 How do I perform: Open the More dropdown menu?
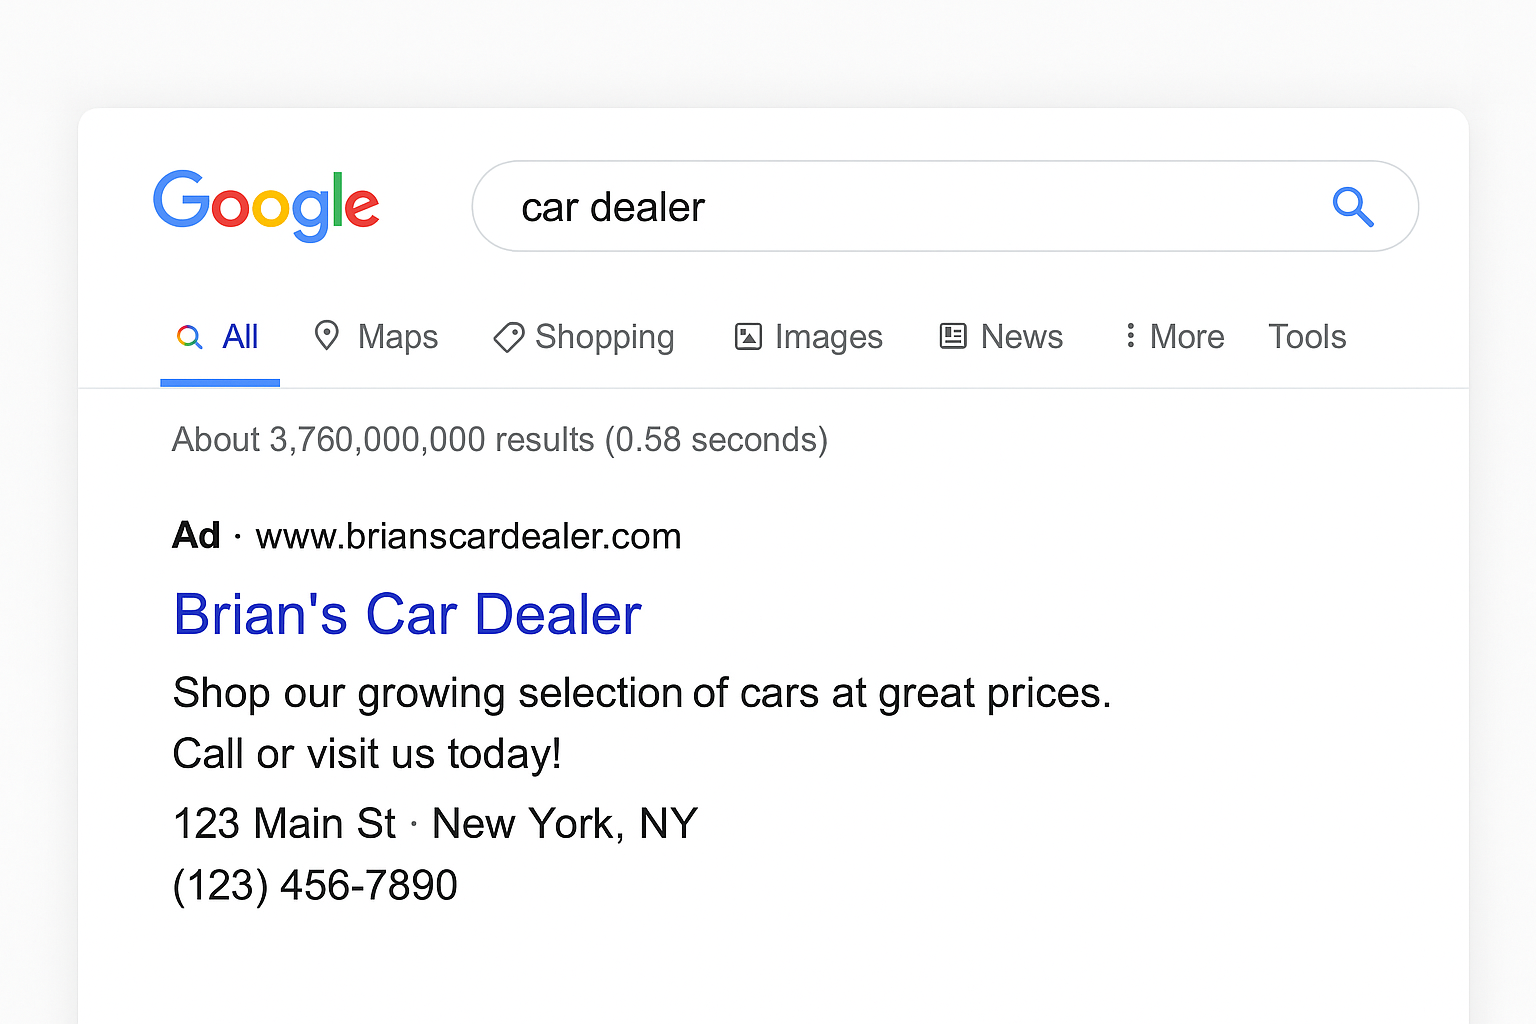(x=1174, y=336)
